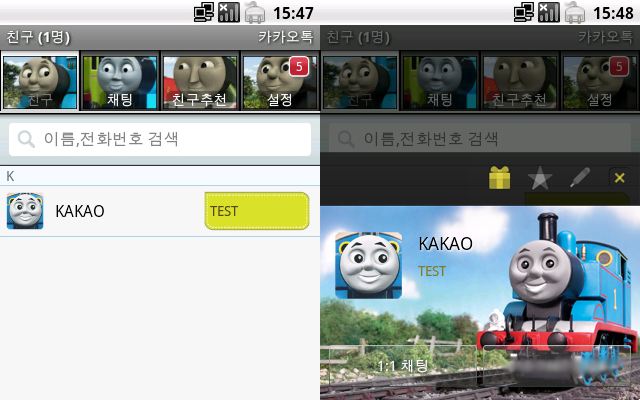Switch to the bright, undimmed 채팅 tab

[120, 82]
